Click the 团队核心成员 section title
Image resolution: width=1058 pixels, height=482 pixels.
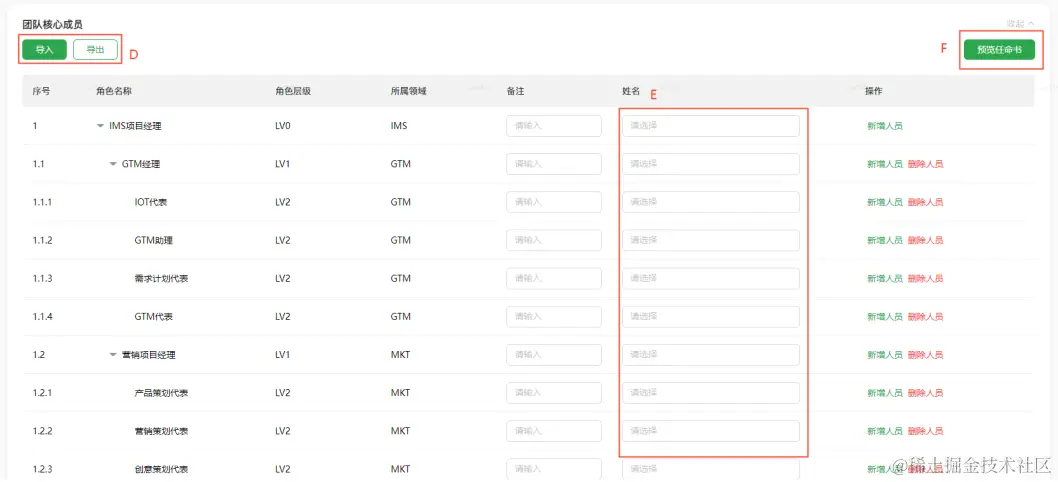(x=53, y=25)
